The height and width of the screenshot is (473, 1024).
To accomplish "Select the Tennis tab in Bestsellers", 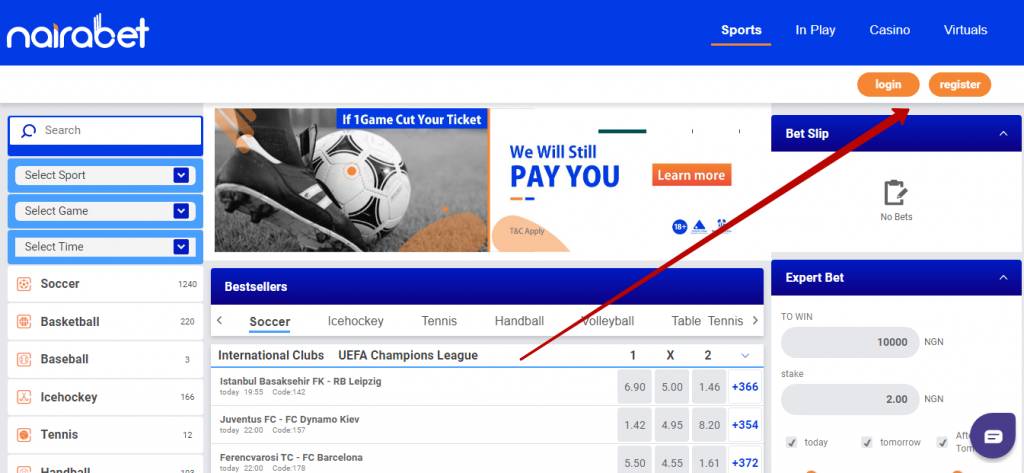I will [x=439, y=321].
